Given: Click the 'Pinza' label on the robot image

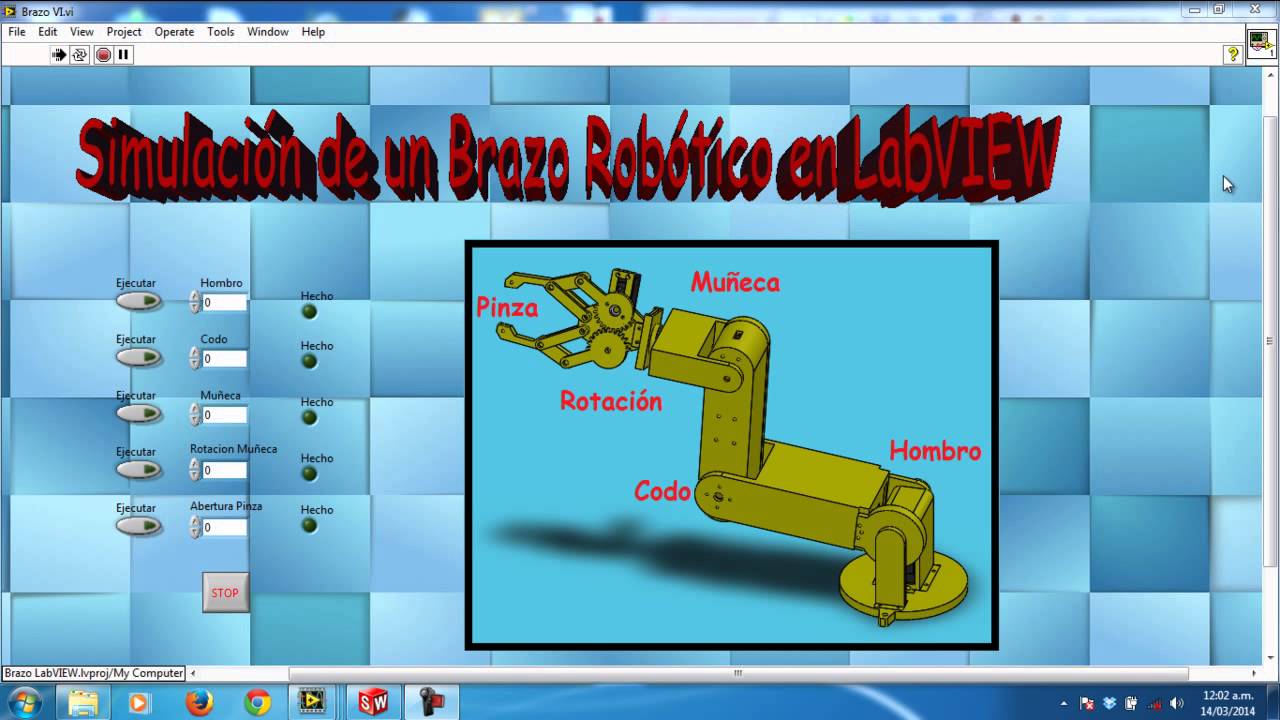Looking at the screenshot, I should coord(507,307).
